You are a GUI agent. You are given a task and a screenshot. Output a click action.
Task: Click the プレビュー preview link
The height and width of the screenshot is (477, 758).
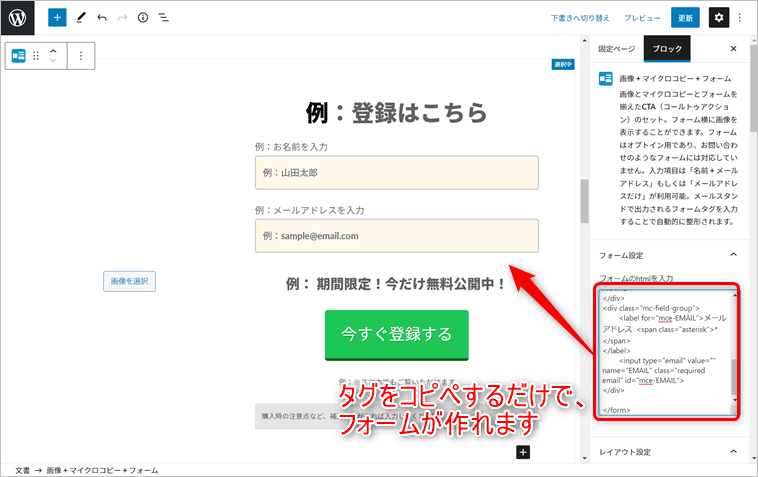click(642, 18)
